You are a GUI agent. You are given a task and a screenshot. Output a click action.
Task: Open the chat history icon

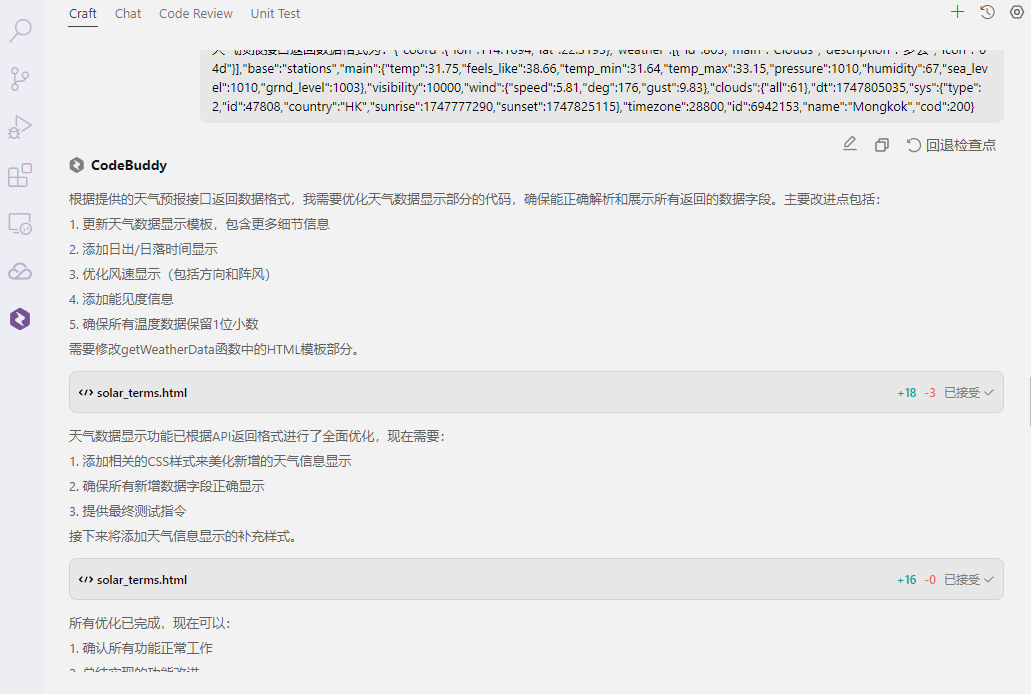point(988,12)
